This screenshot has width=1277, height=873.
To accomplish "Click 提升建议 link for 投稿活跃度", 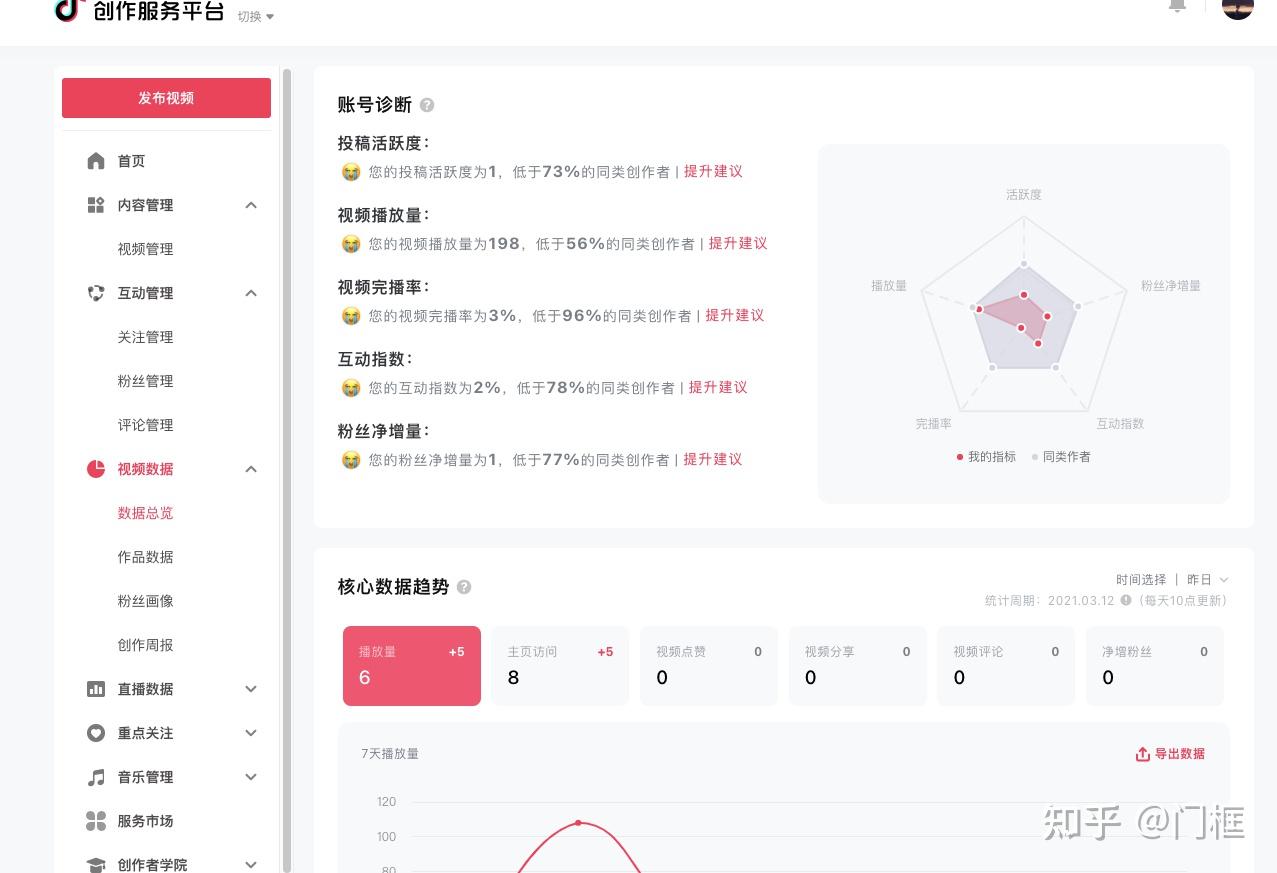I will click(713, 172).
